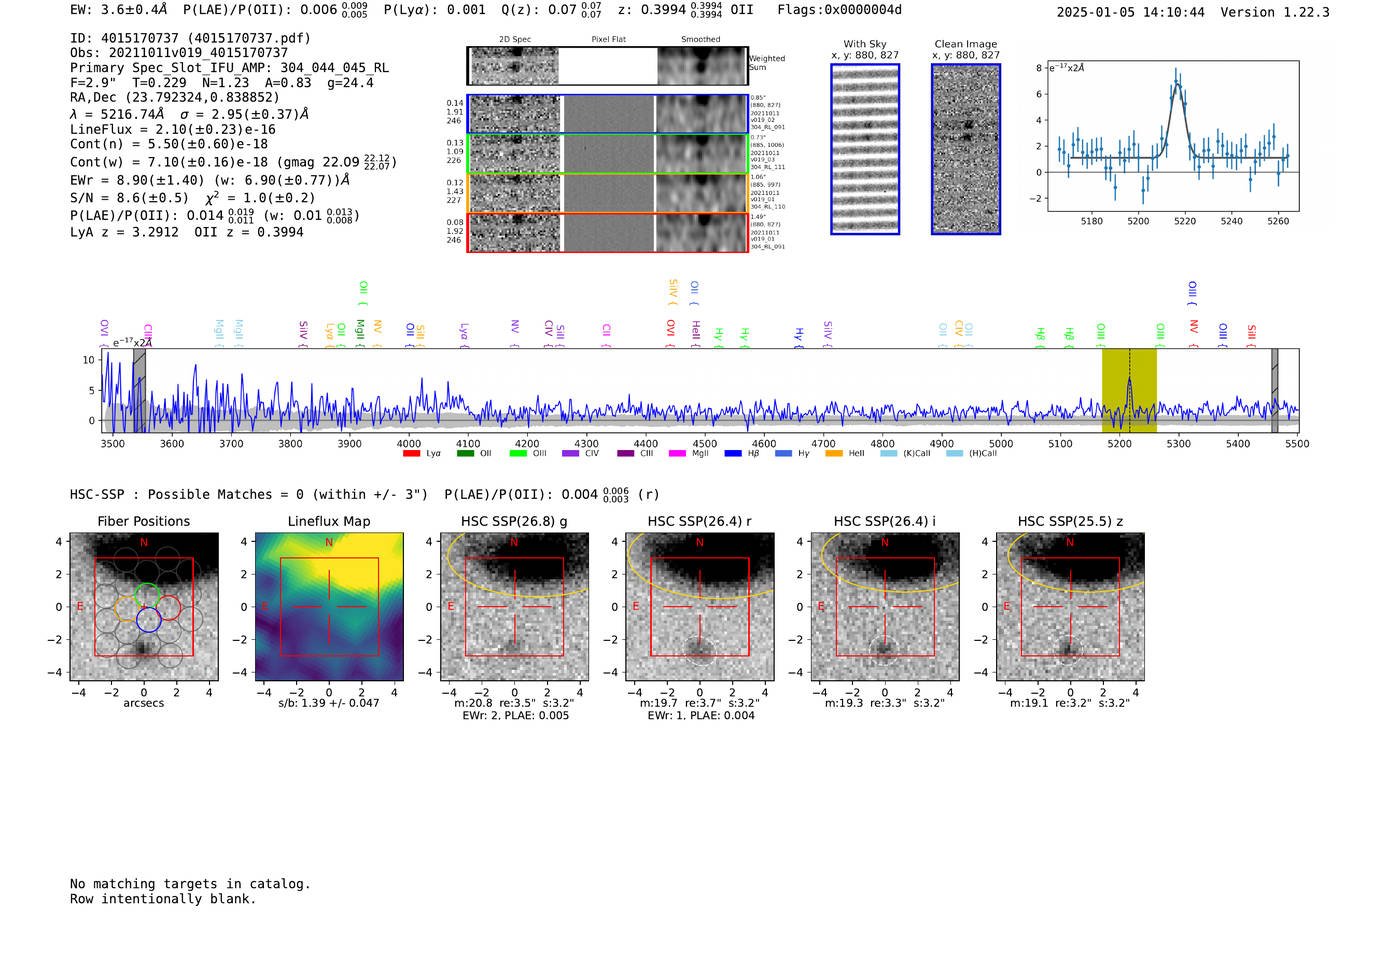Screen dimensions: 1400x953
Task: Click the orange HeII legend swatch
Action: [x=834, y=454]
